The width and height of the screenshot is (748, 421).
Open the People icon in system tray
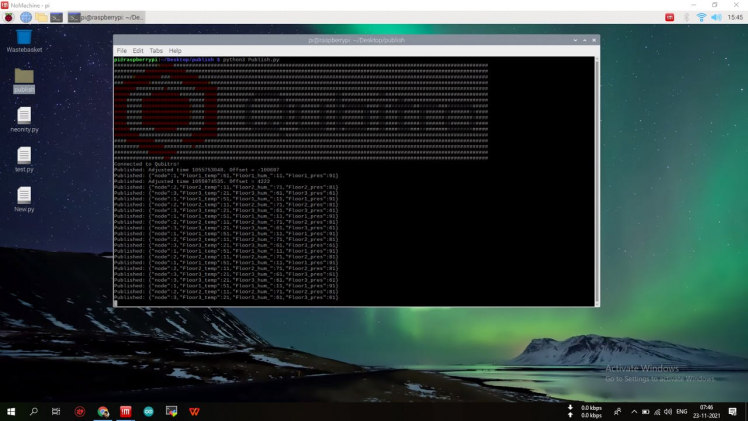click(x=618, y=411)
